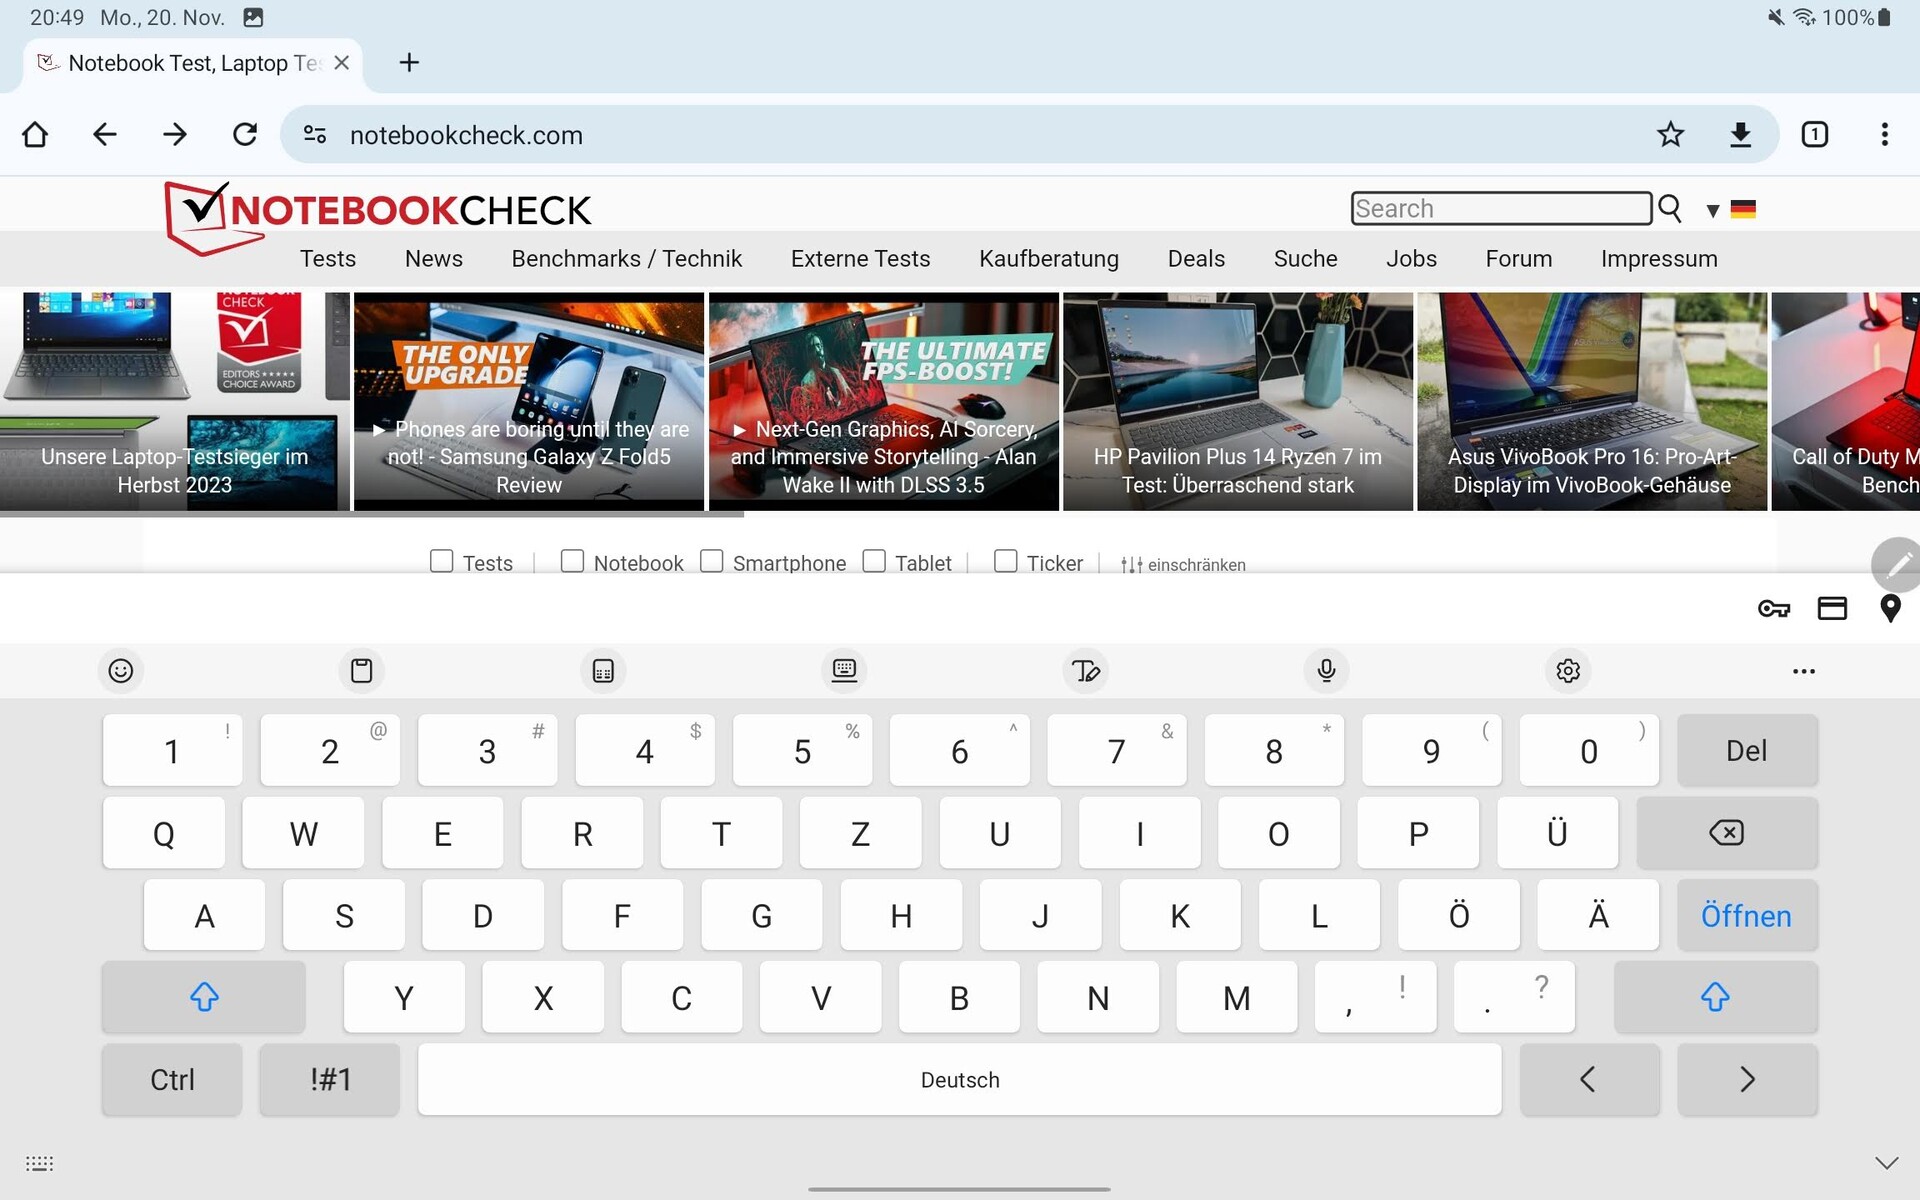Screen dimensions: 1920x1200
Task: Enable the Smartphone filter checkbox
Action: (711, 561)
